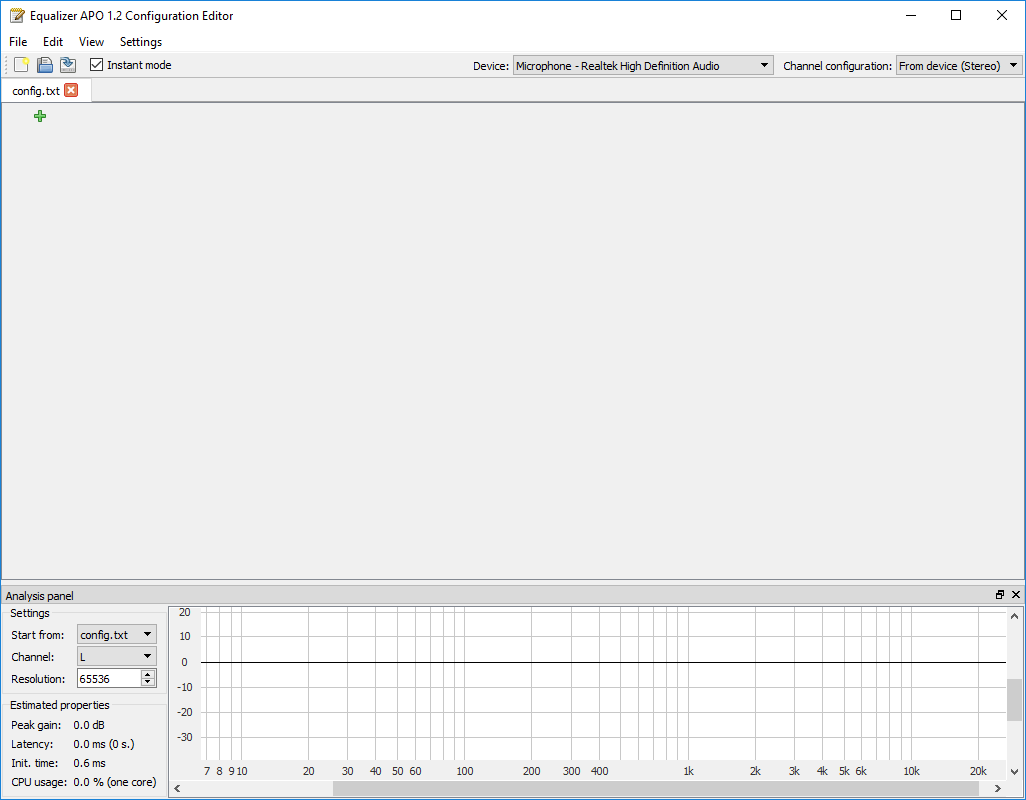Click the Resolution input field
The height and width of the screenshot is (800, 1026).
tap(109, 678)
